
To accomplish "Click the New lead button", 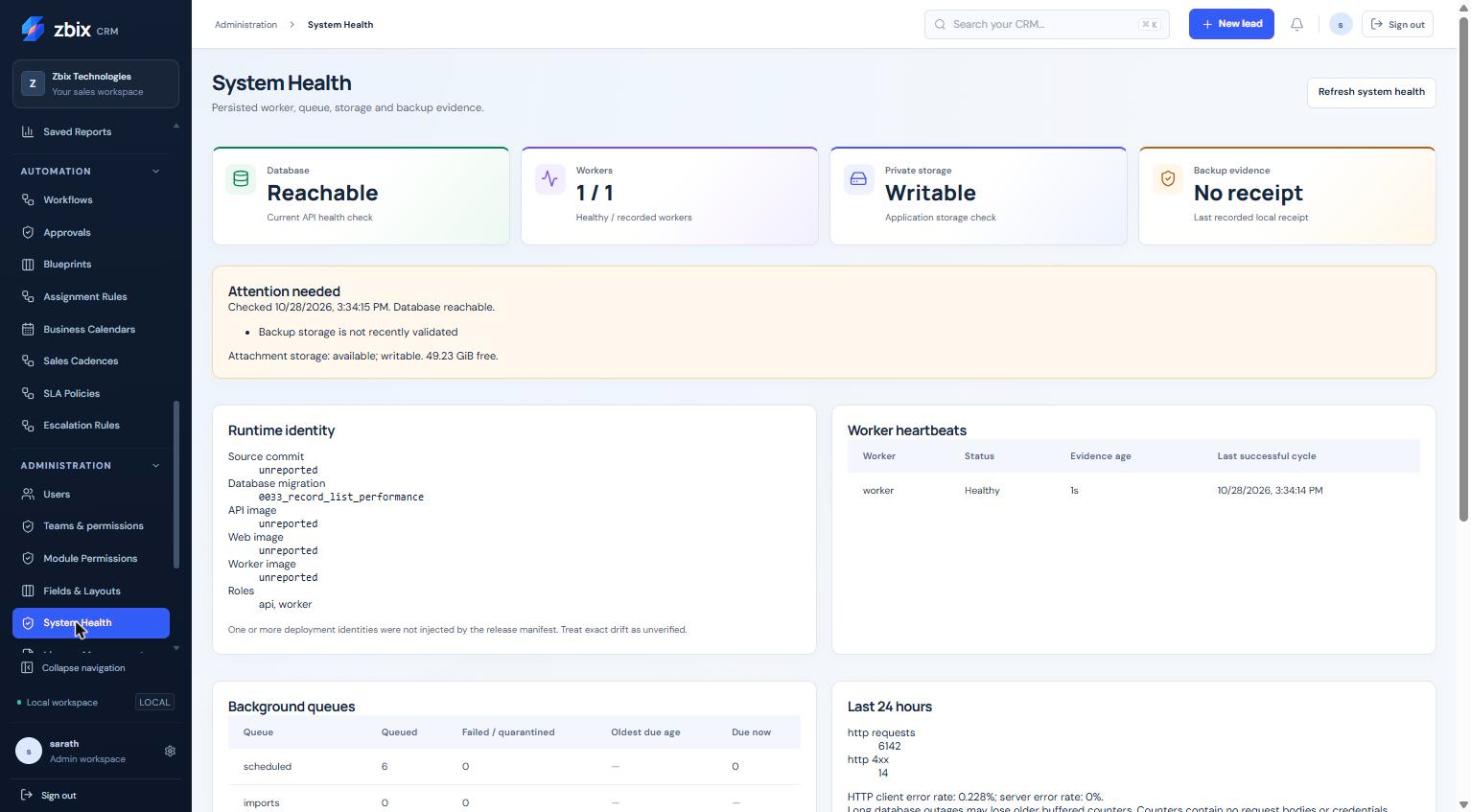I will coord(1231,24).
